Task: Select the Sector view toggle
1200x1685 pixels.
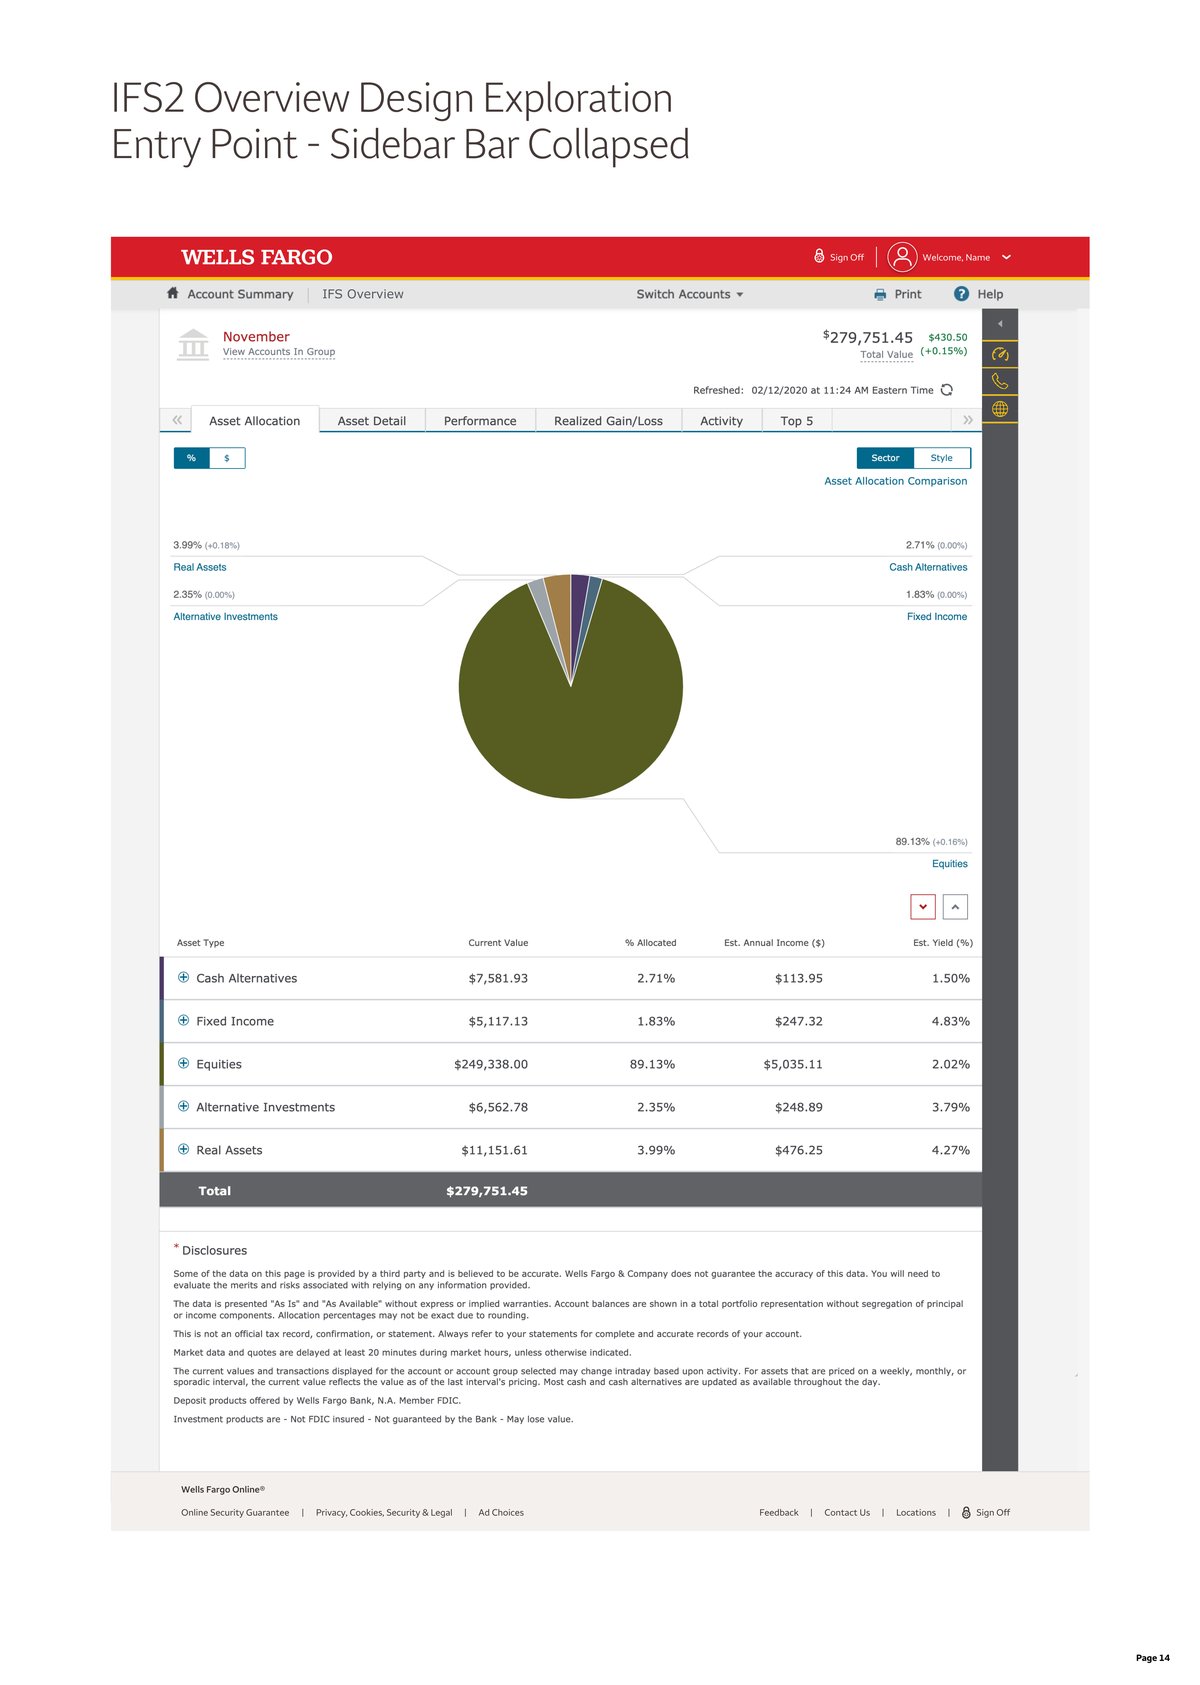Action: [x=885, y=458]
